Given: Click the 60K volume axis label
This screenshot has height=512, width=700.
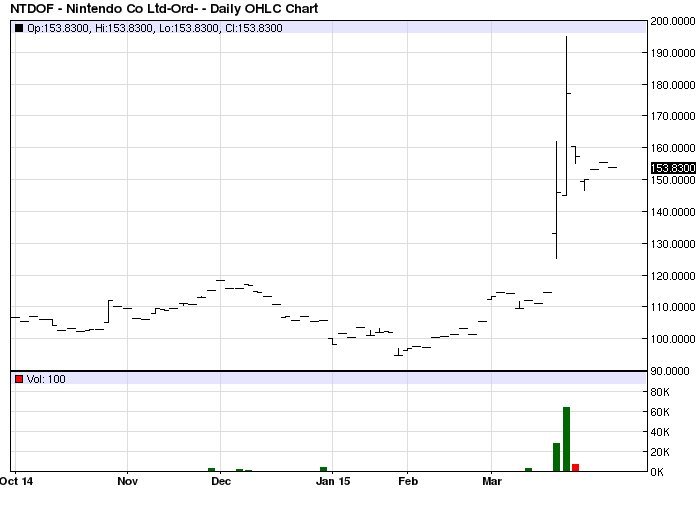Looking at the screenshot, I should 660,412.
